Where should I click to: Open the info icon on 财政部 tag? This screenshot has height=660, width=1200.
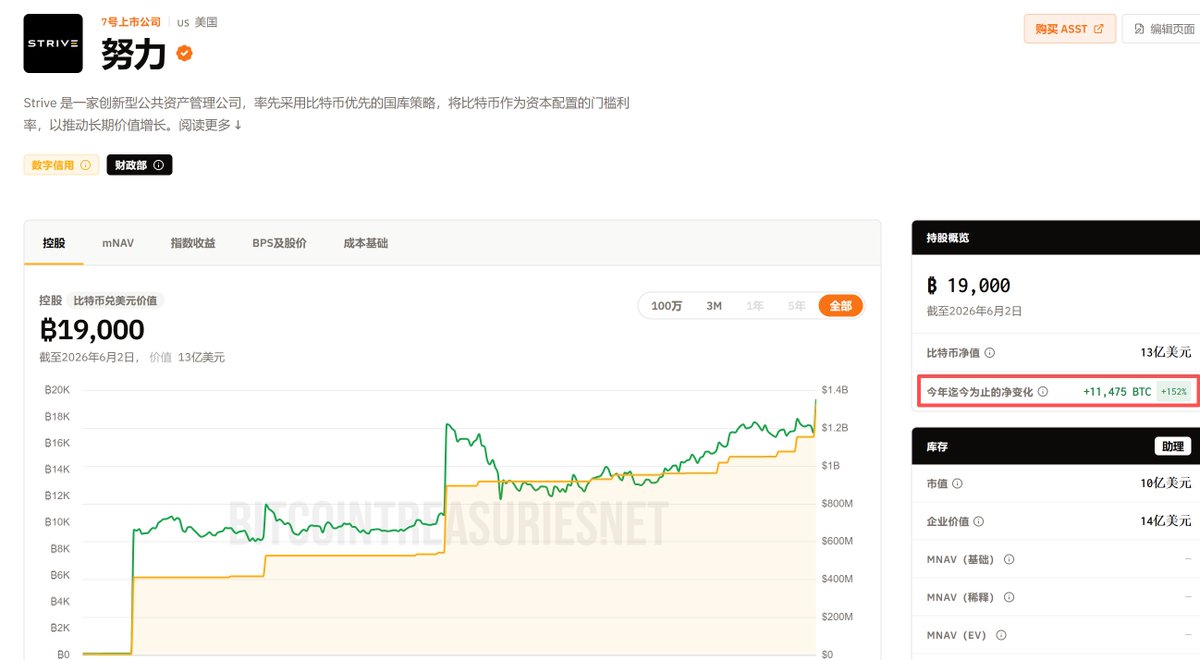coord(158,165)
